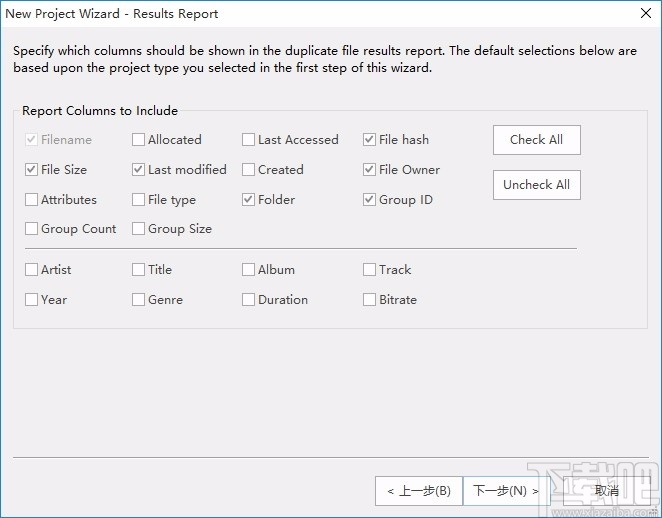The height and width of the screenshot is (518, 662).
Task: Click the Check All button
Action: point(537,140)
